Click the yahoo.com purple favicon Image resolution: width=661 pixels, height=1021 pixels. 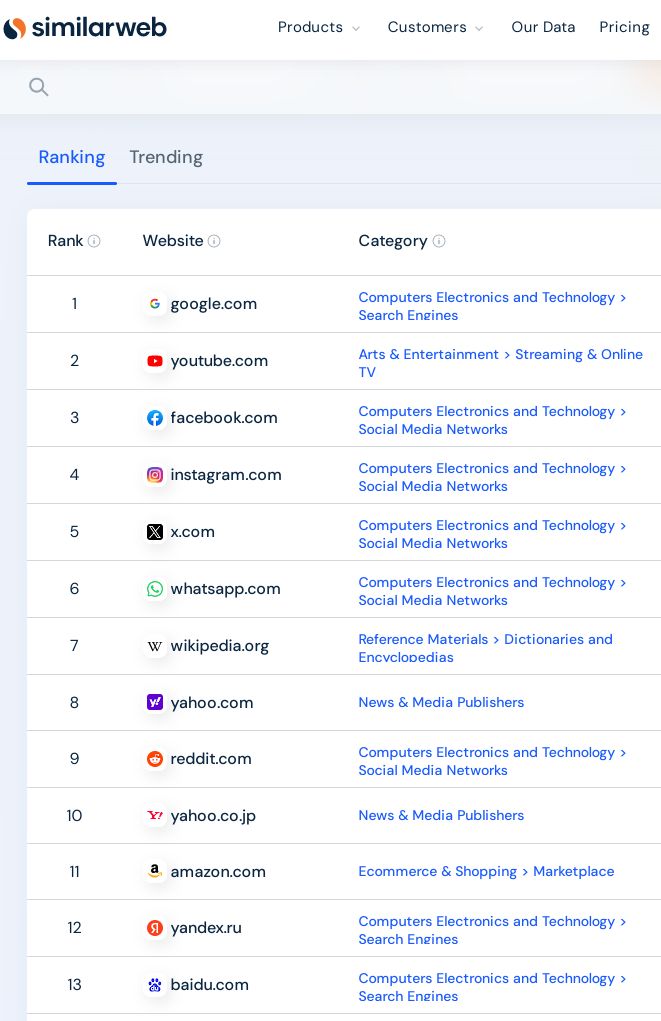[154, 703]
